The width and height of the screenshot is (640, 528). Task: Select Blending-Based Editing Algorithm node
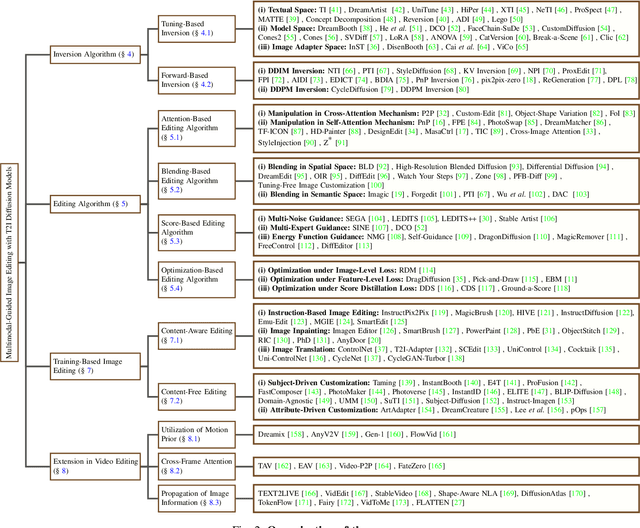tap(197, 181)
